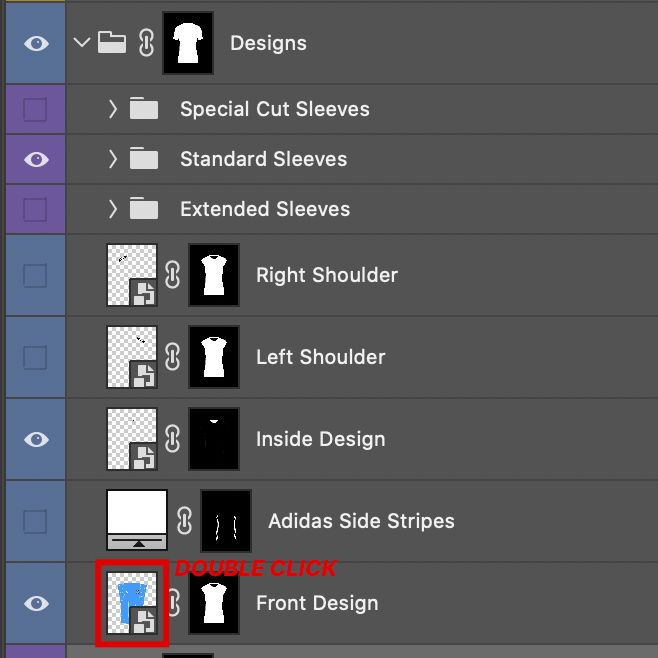Viewport: 658px width, 658px height.
Task: Select the Front Design smart object thumbnail
Action: 132,603
